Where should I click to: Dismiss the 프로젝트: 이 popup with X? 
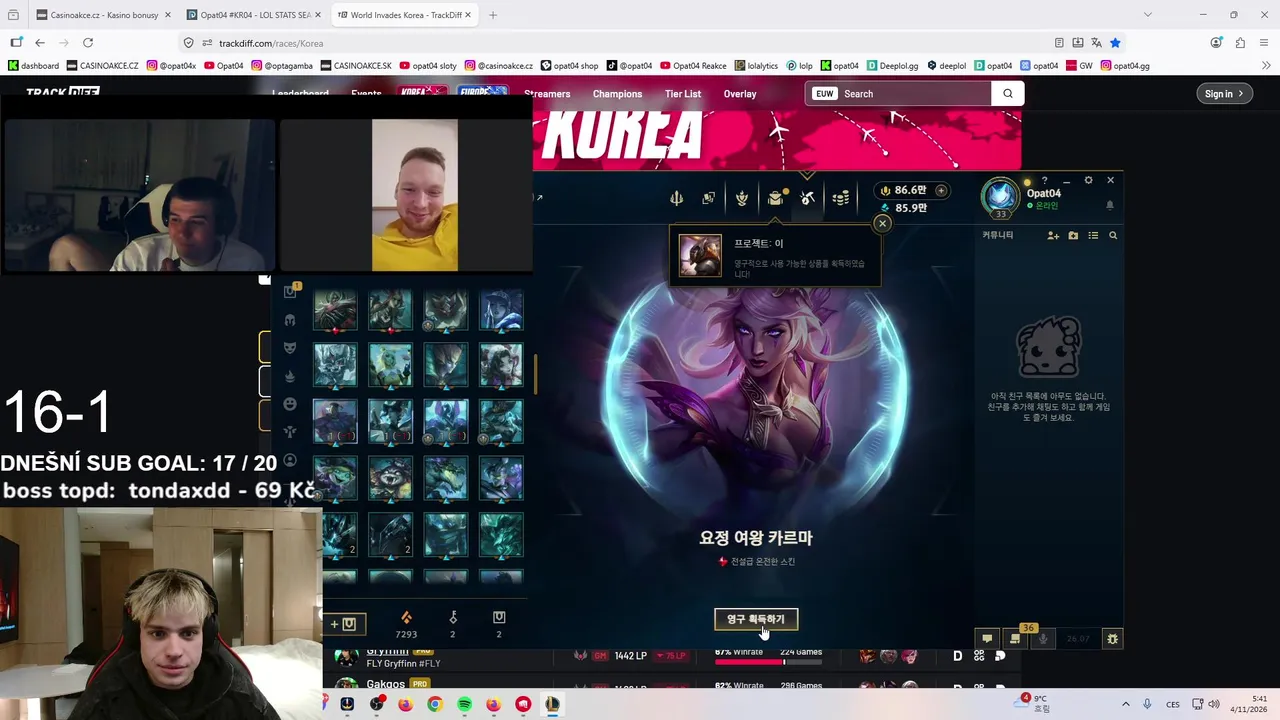(x=882, y=223)
